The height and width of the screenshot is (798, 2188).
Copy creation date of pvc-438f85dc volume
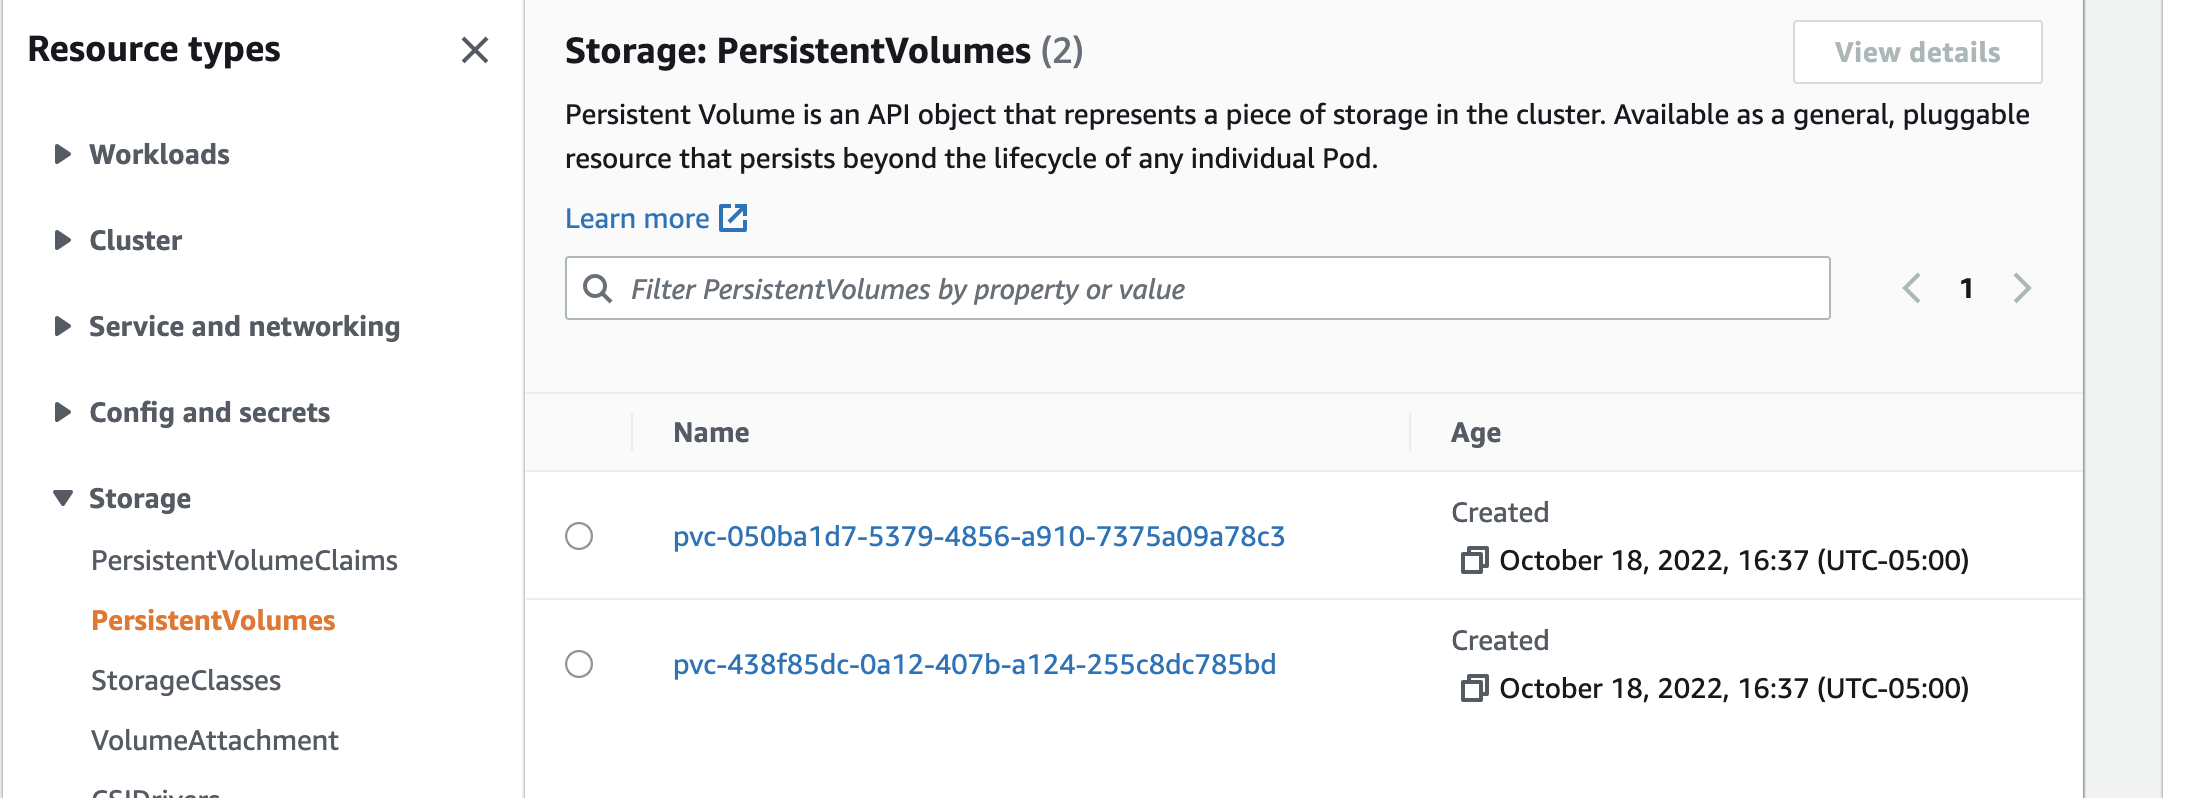pyautogui.click(x=1474, y=688)
